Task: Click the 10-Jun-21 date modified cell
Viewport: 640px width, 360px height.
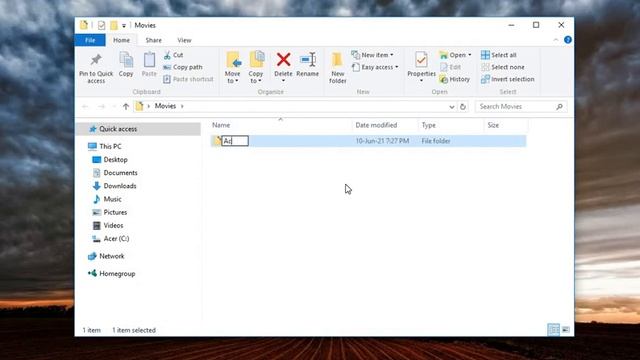Action: point(382,141)
